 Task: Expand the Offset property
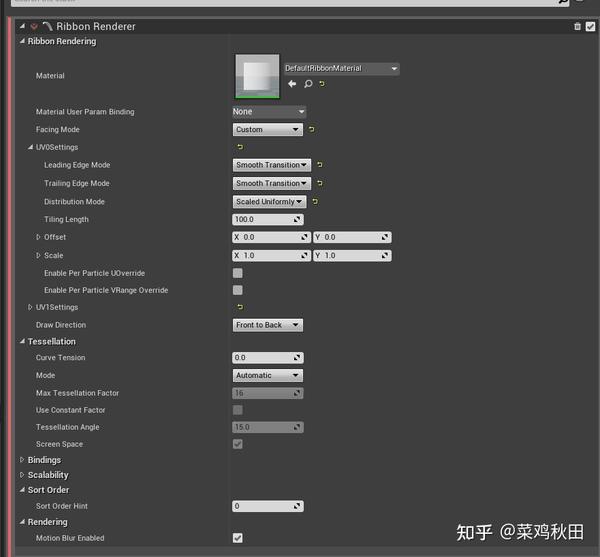click(38, 237)
